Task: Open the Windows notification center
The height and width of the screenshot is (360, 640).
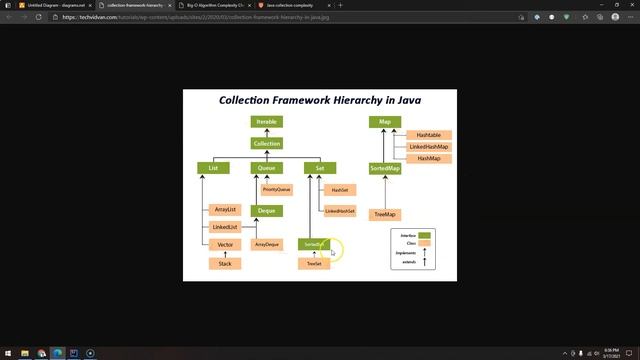Action: (x=629, y=353)
